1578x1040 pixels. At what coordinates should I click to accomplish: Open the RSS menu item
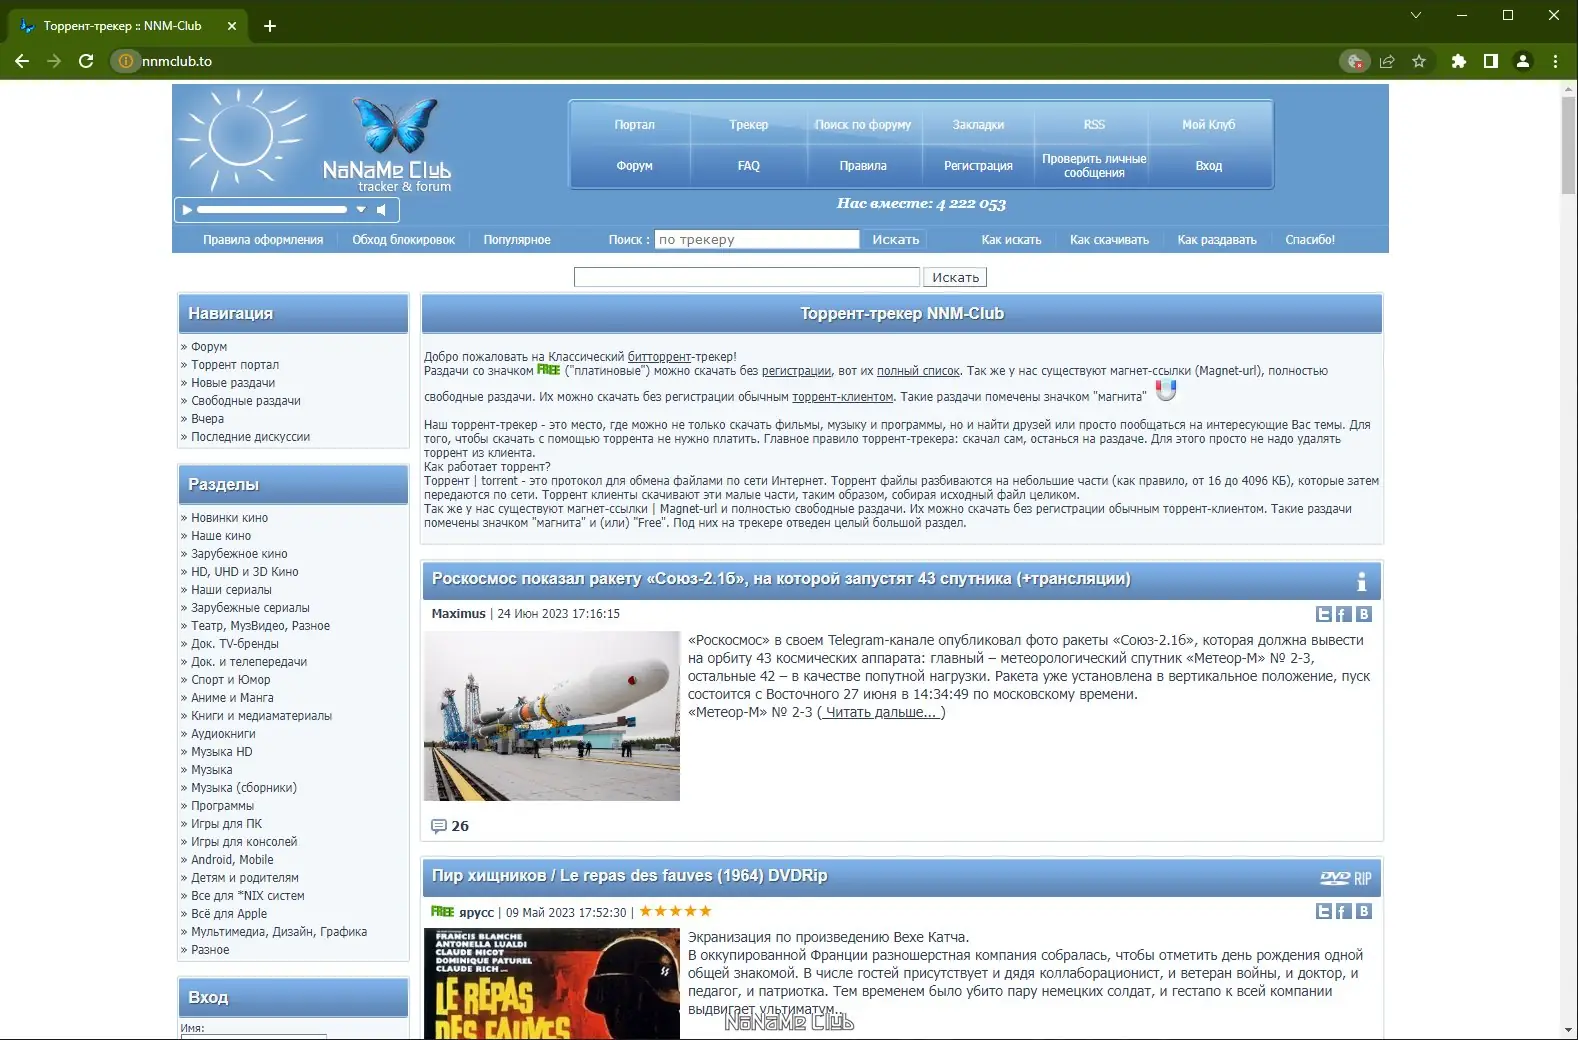click(1094, 125)
